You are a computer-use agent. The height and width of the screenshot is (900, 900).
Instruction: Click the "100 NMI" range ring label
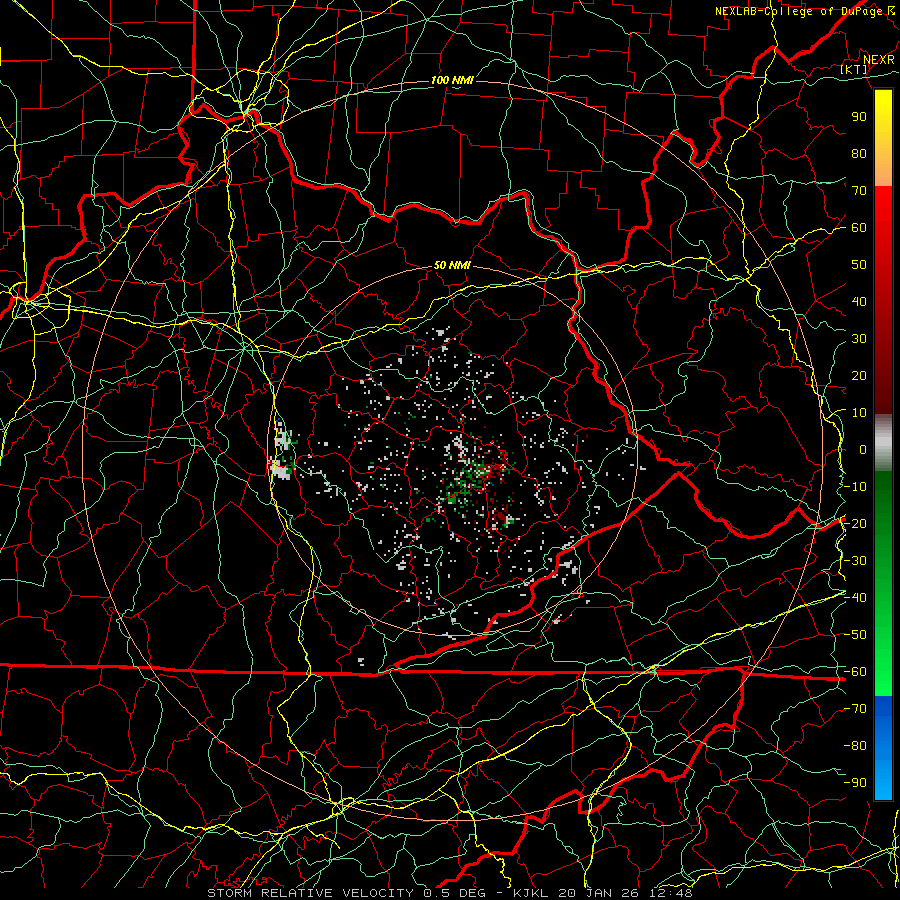[x=452, y=80]
